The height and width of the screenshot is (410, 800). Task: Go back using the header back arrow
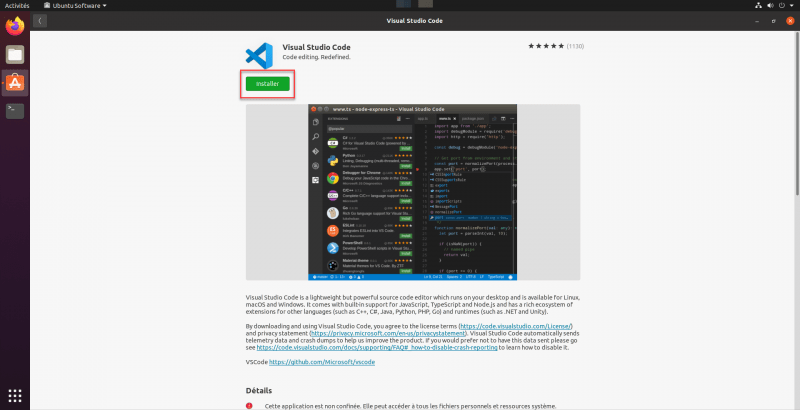tap(40, 20)
